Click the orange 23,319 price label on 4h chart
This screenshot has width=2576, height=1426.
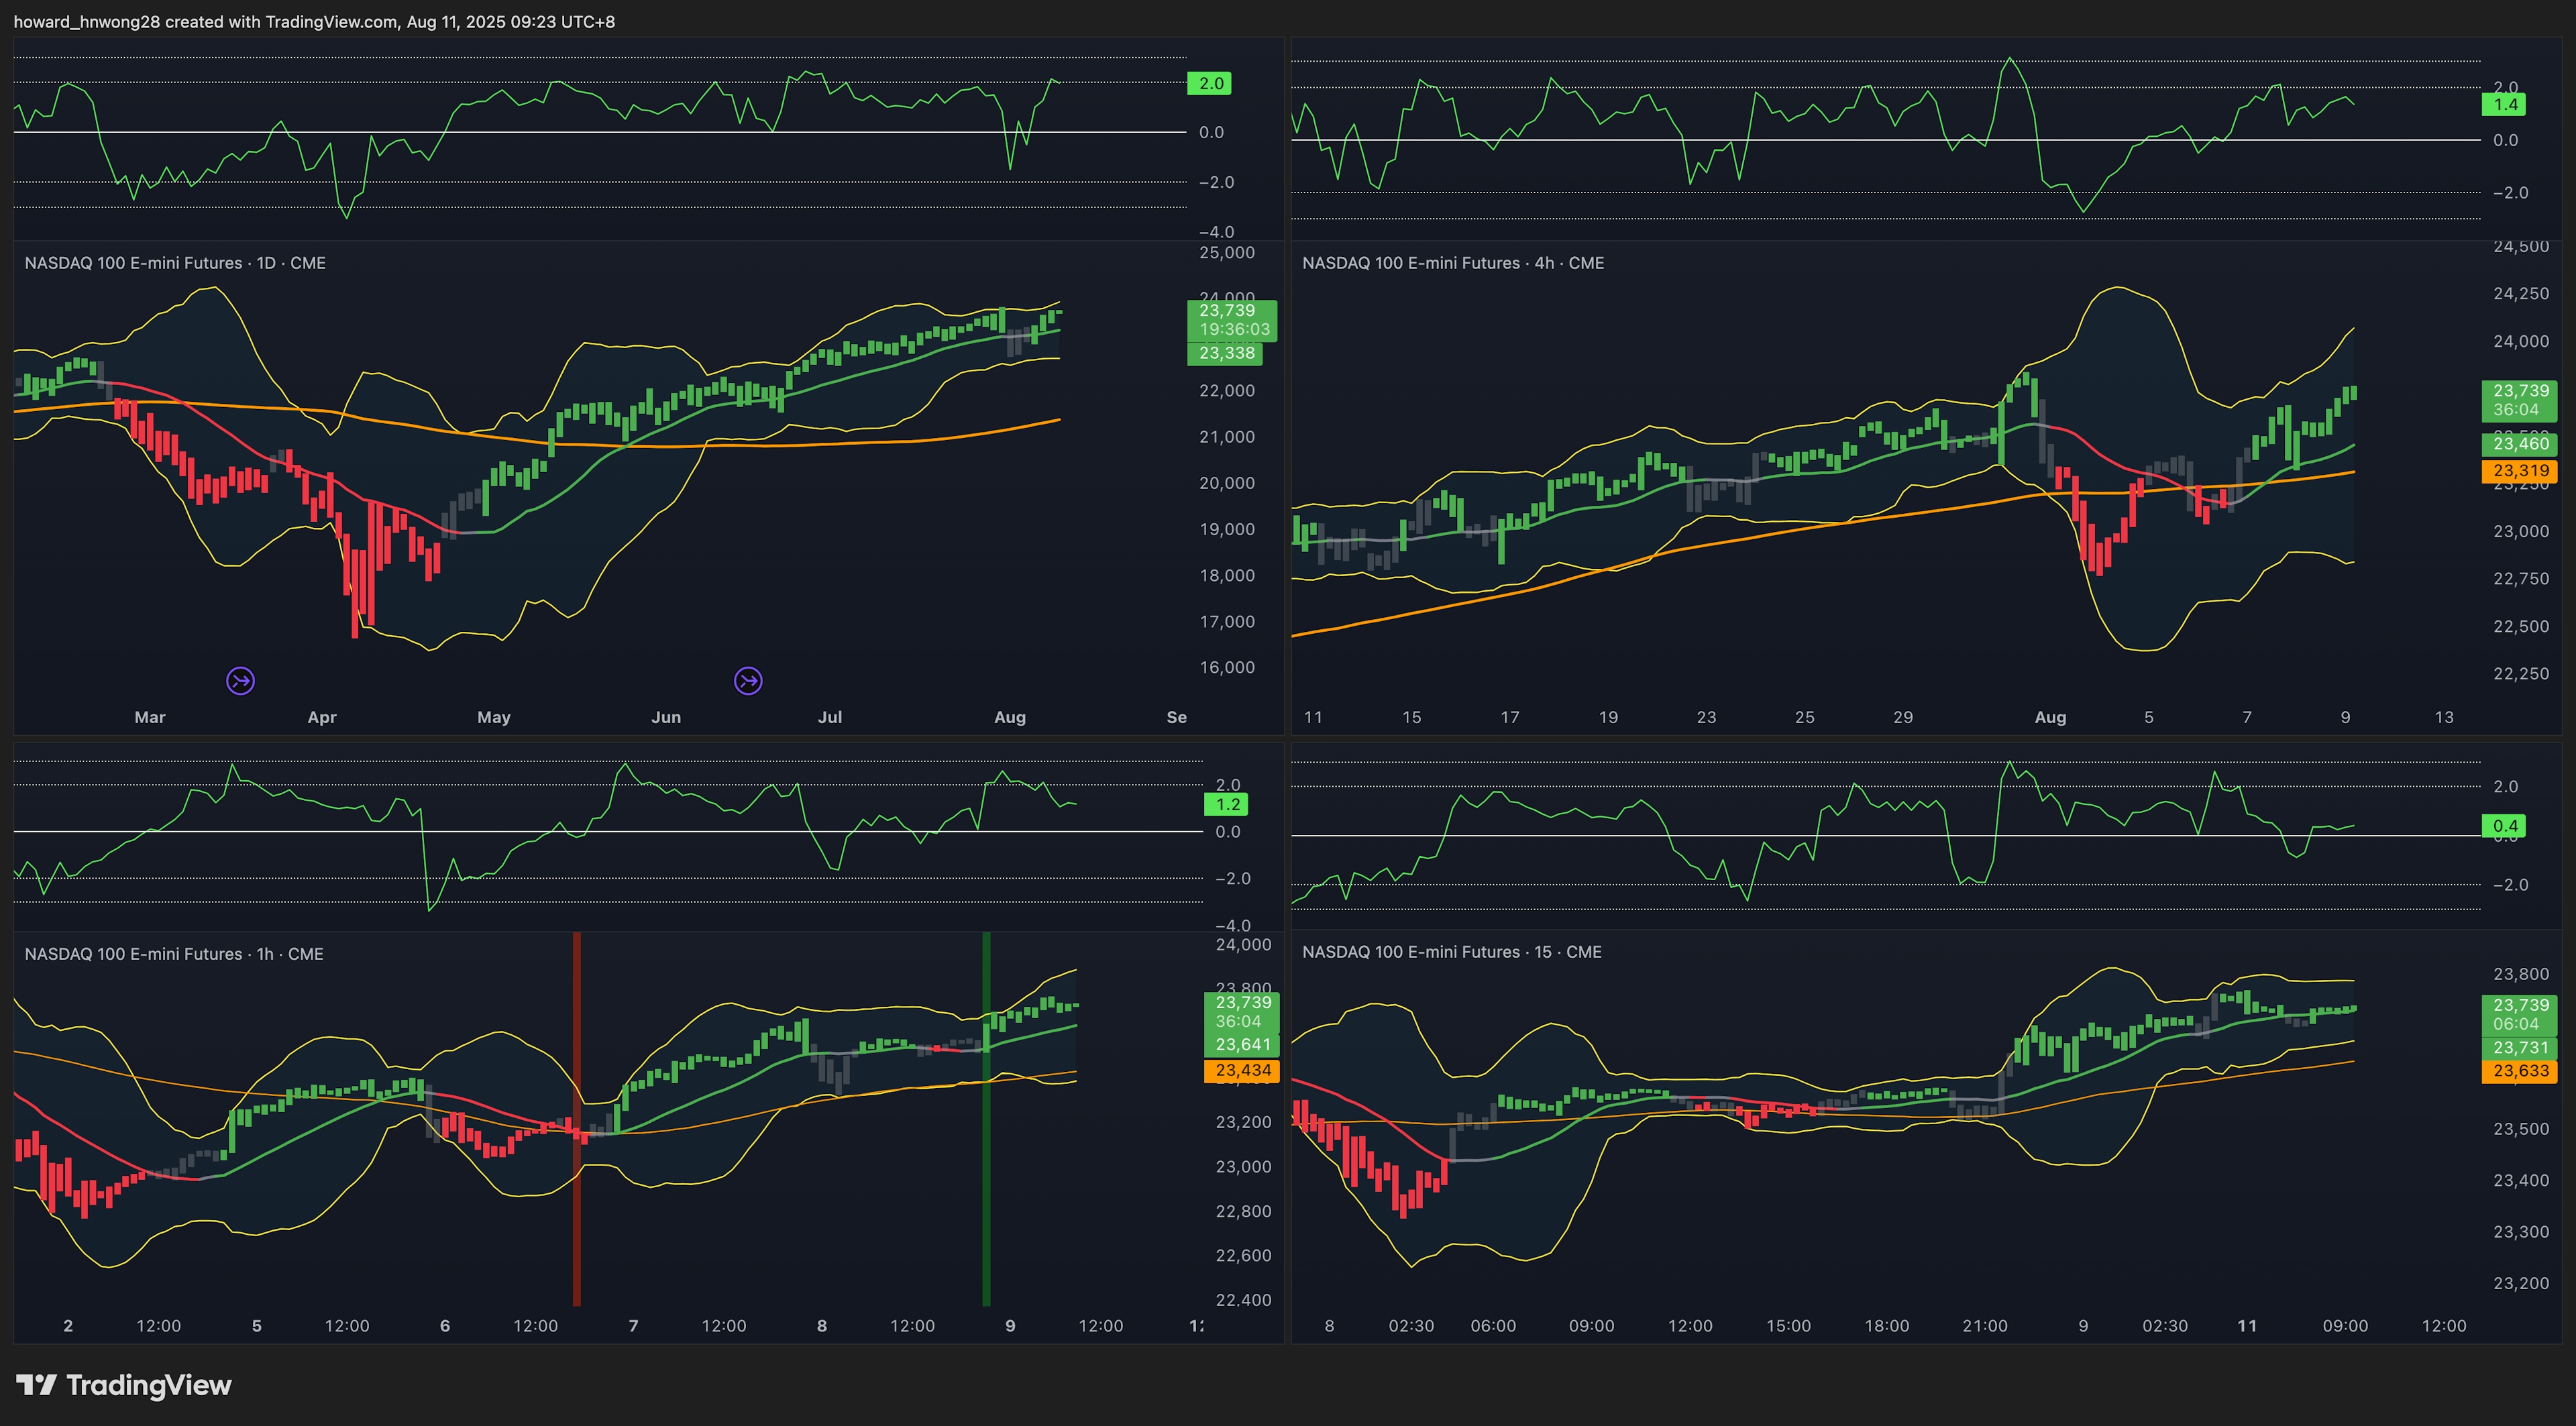pyautogui.click(x=2520, y=471)
